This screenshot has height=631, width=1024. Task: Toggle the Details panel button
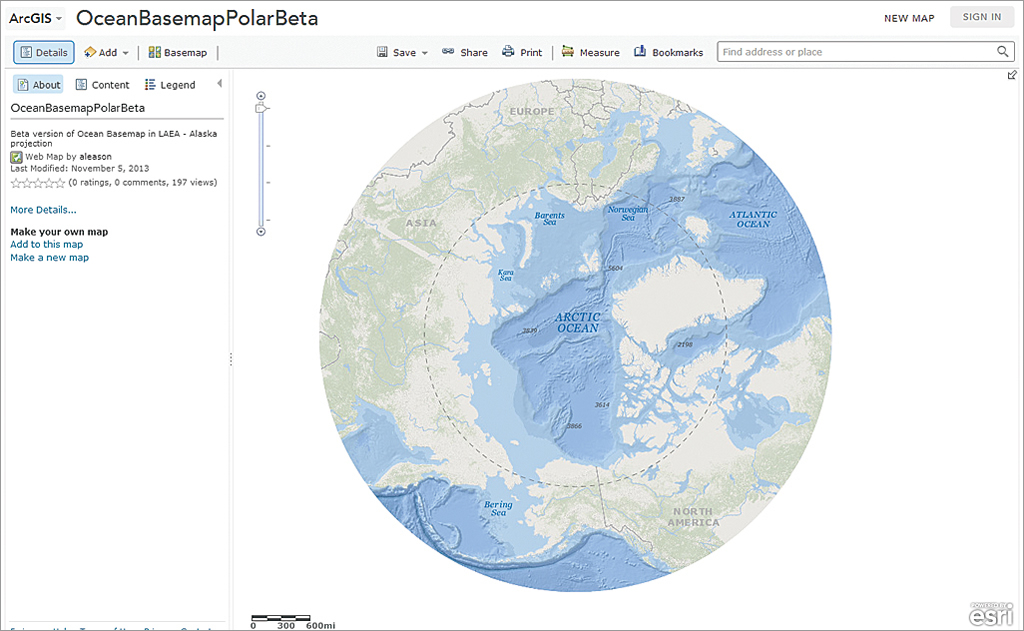tap(44, 52)
